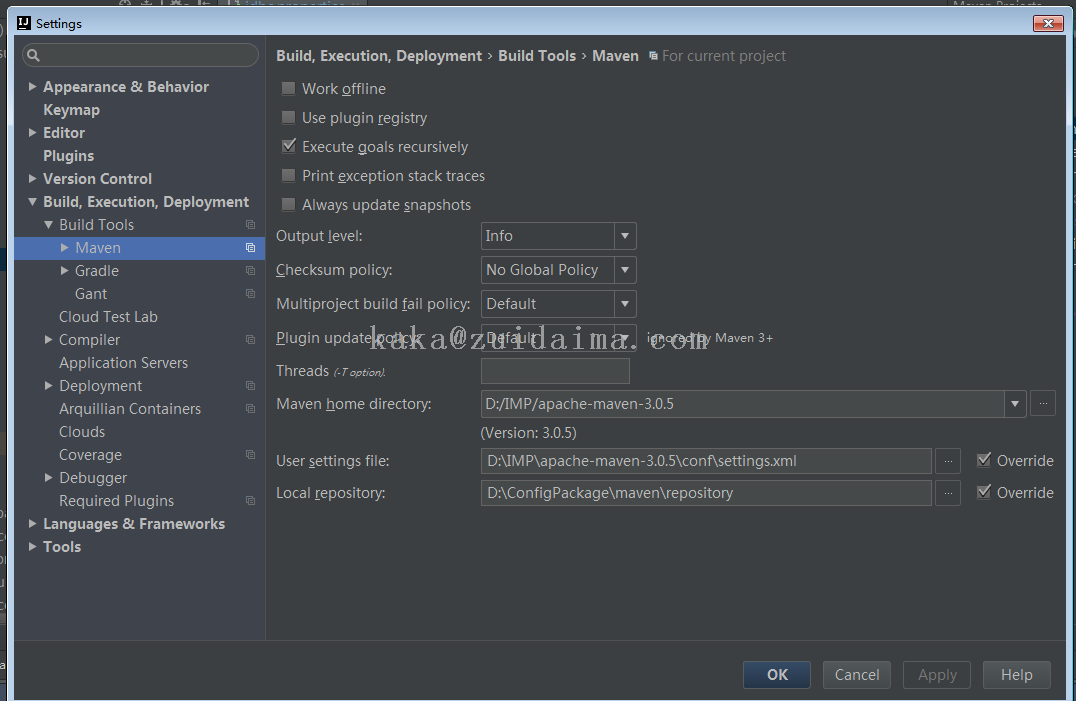Screen dimensions: 1076x701
Task: Select Gant settings page
Action: (x=91, y=294)
